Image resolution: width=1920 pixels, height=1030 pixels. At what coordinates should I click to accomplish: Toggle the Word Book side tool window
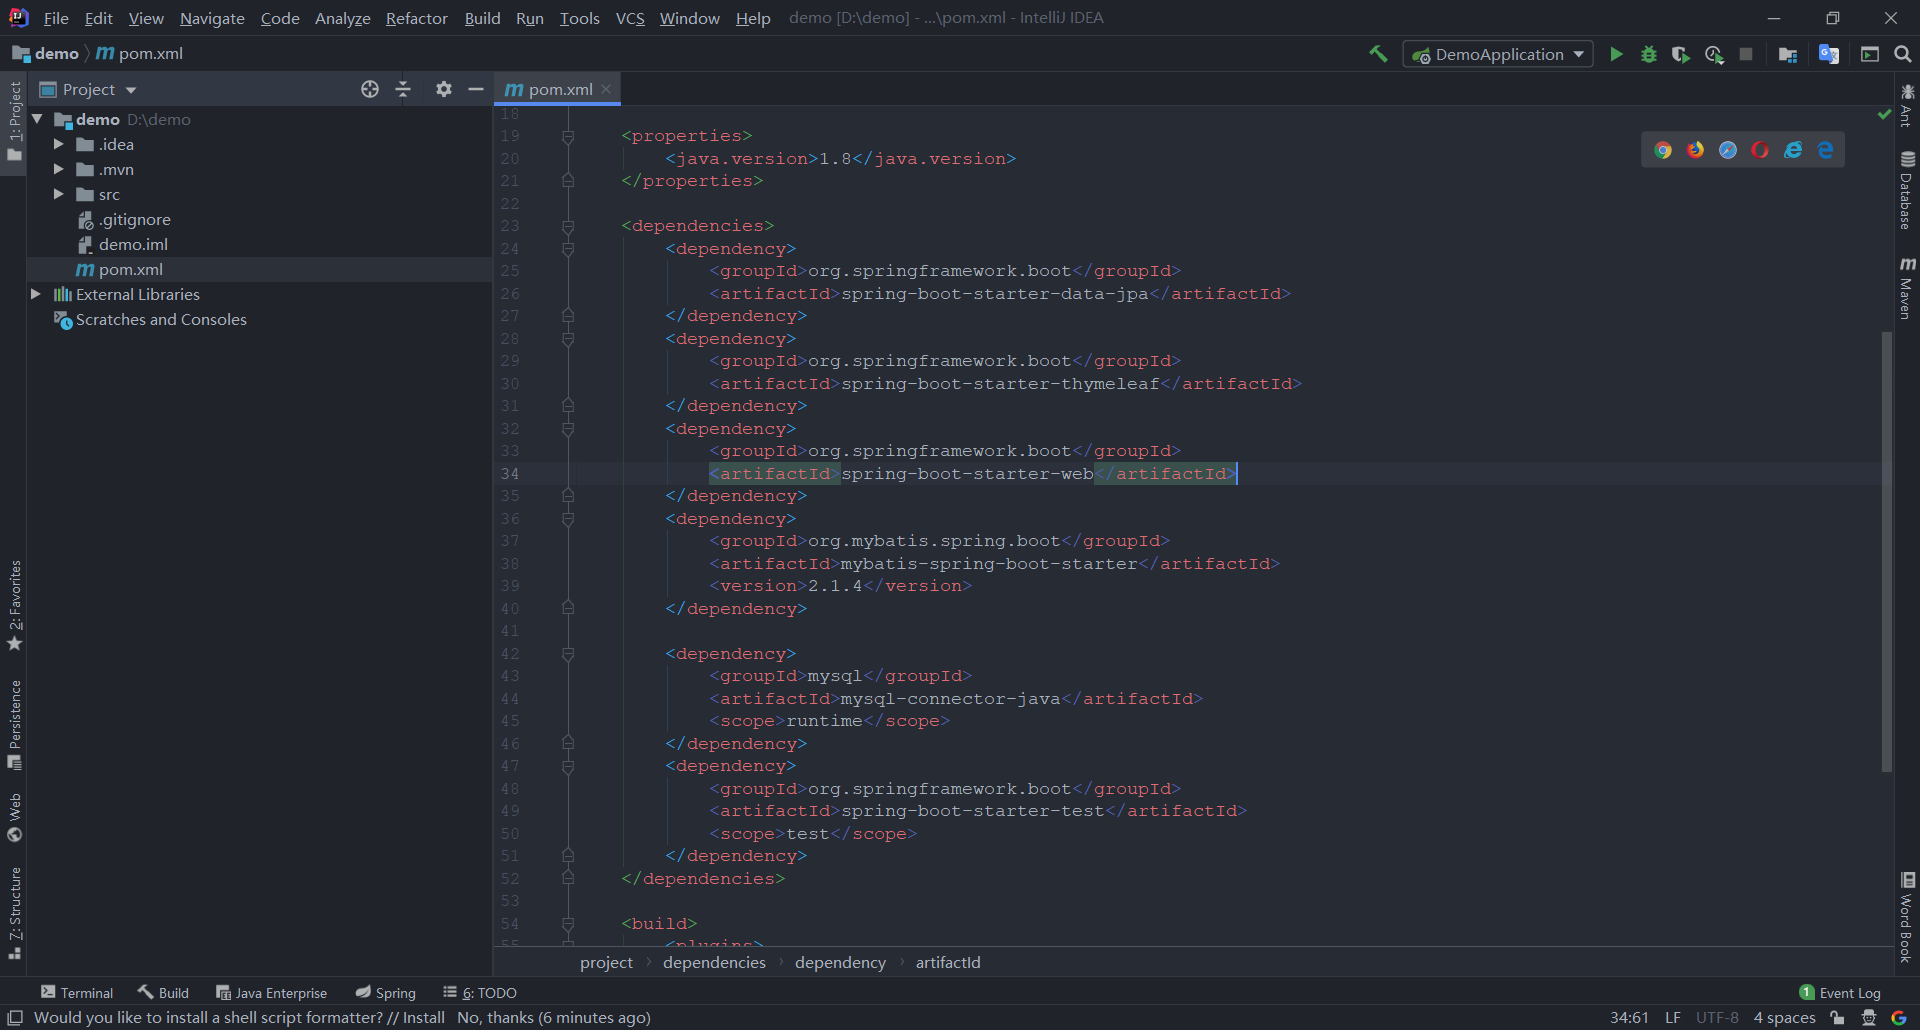pos(1907,918)
